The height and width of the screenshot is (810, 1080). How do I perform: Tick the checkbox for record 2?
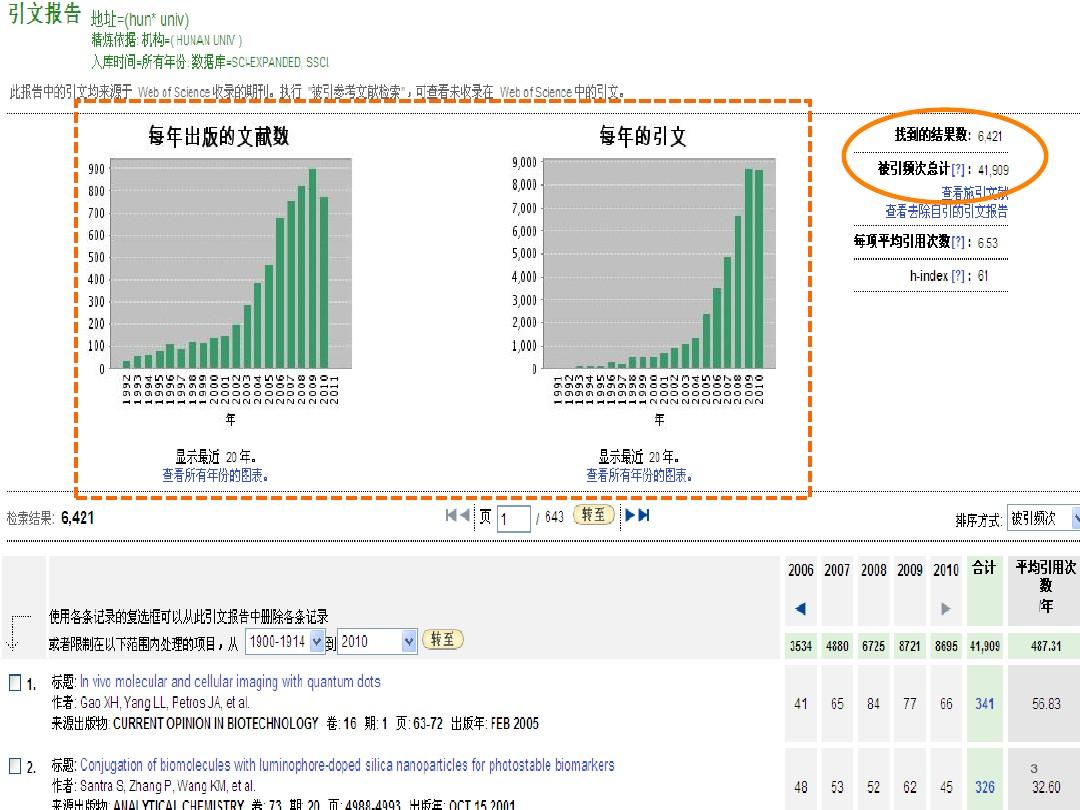click(15, 766)
